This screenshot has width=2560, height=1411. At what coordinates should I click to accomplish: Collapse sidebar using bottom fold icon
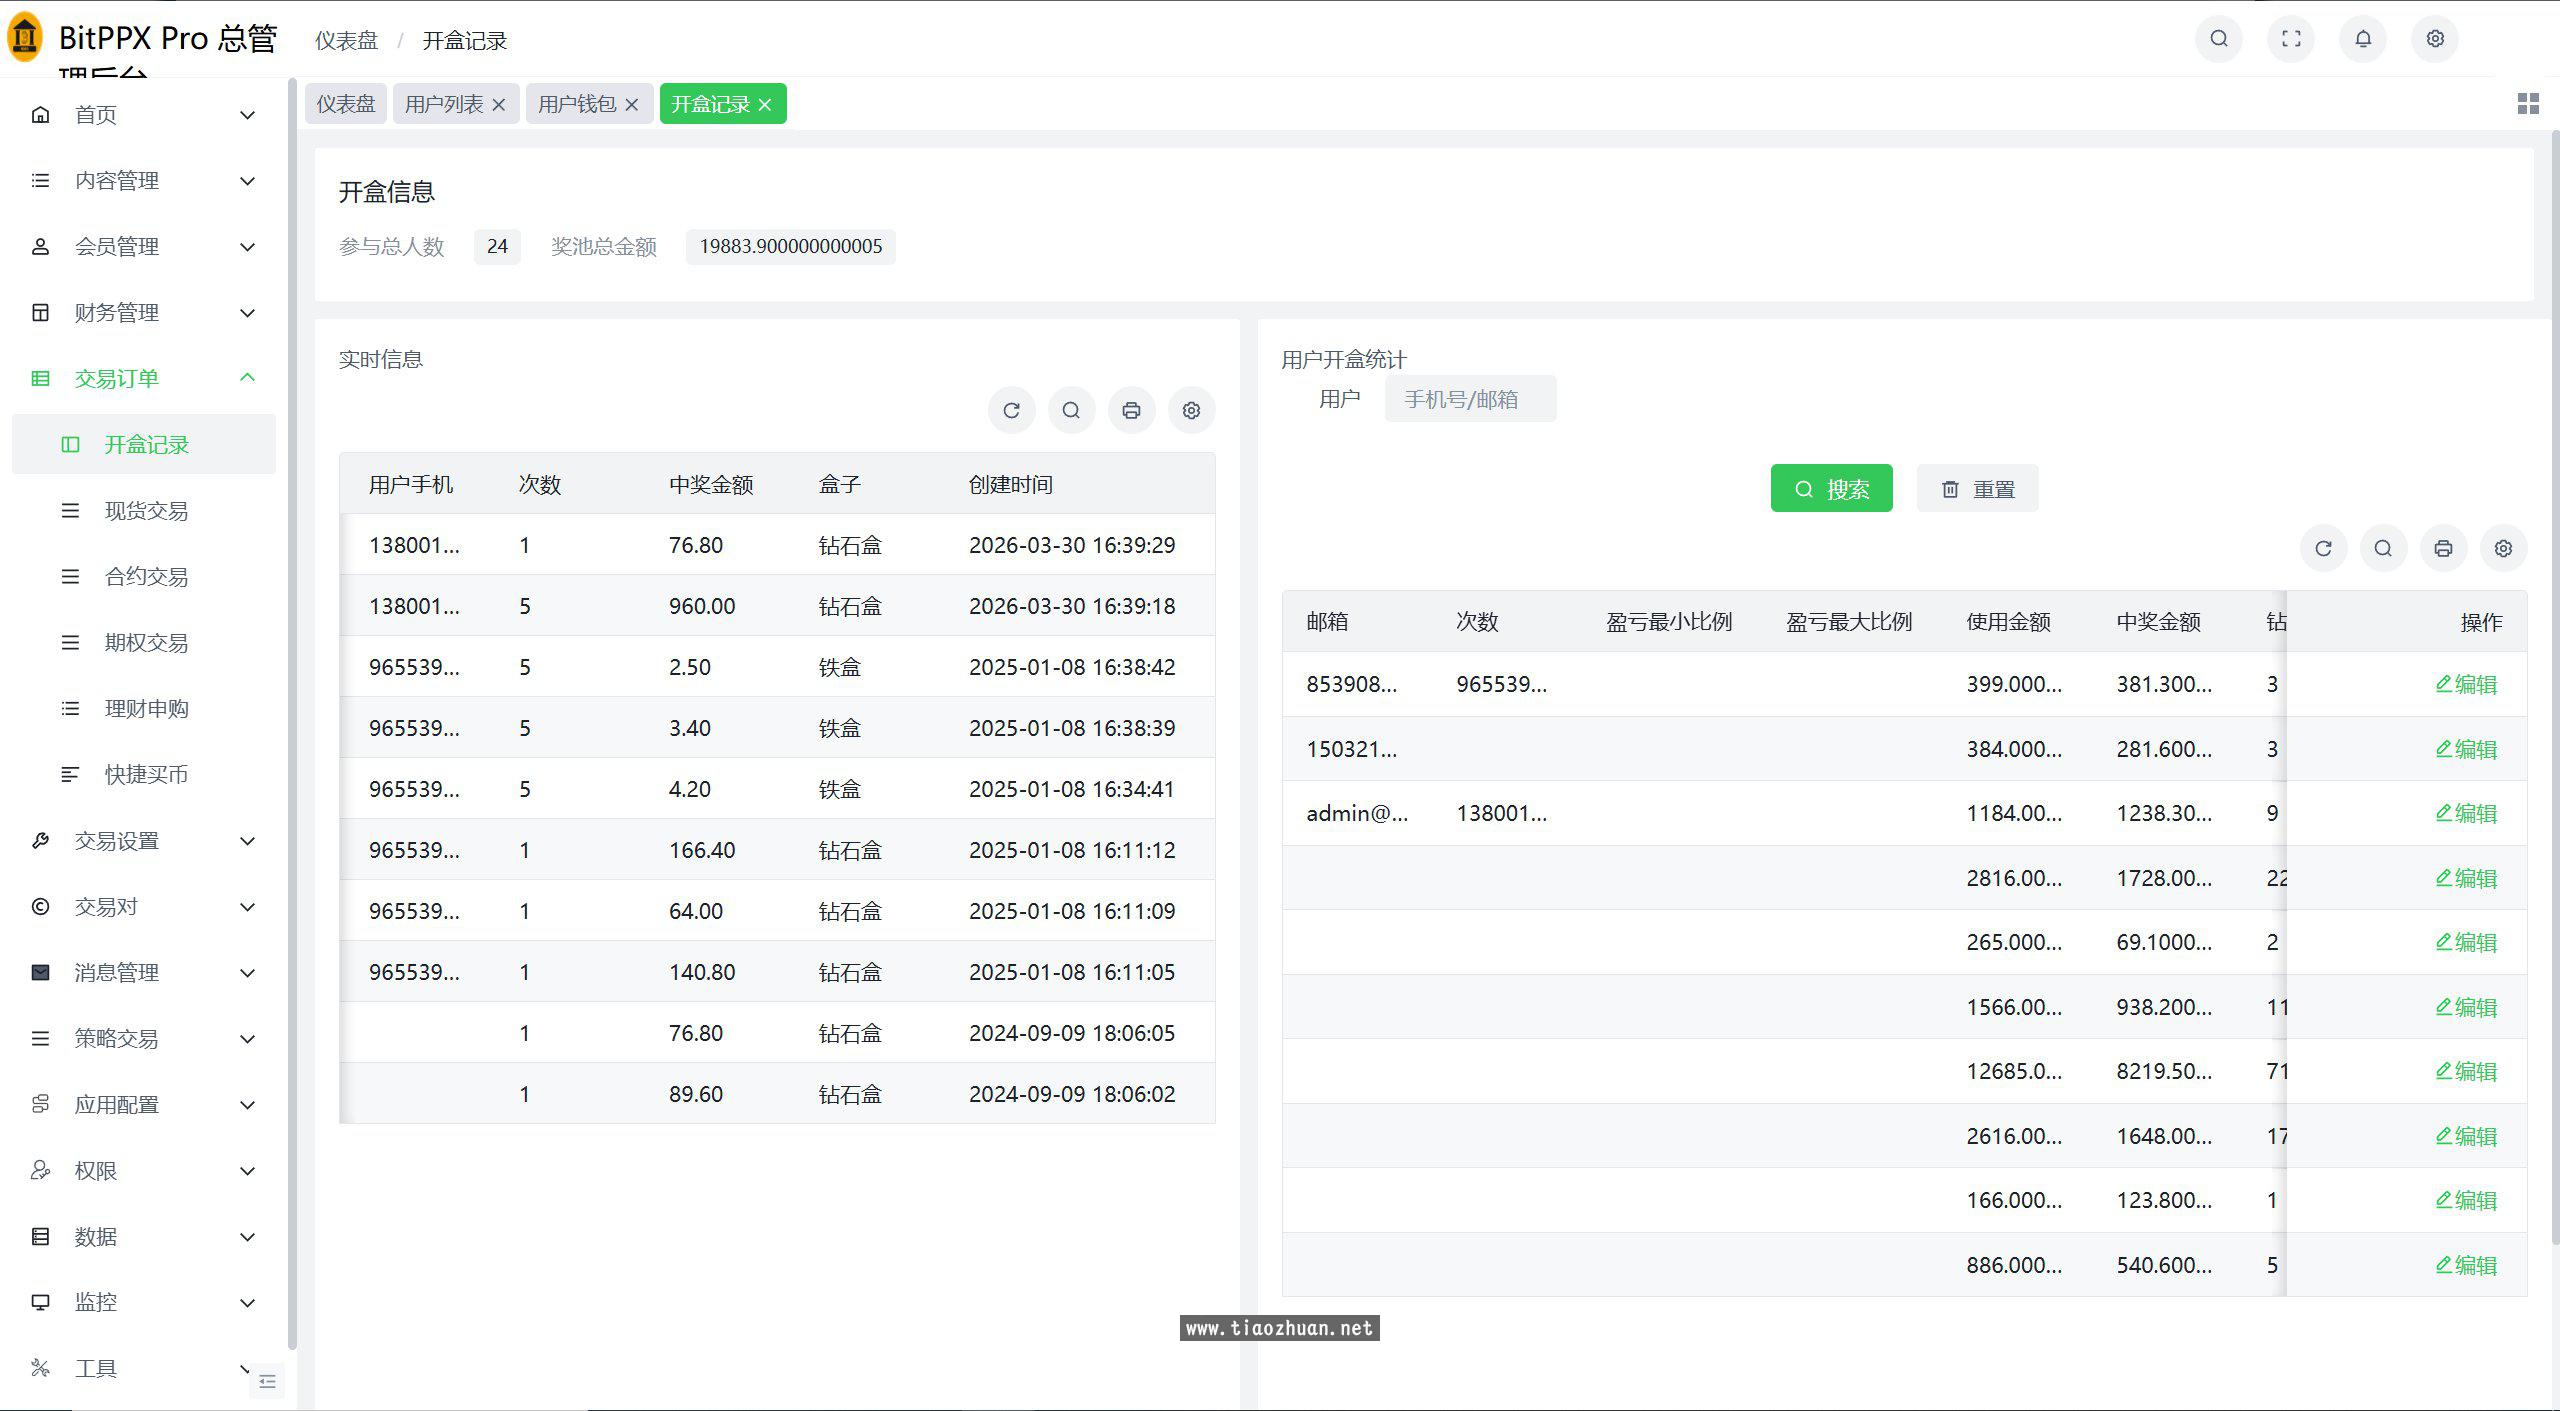coord(267,1381)
